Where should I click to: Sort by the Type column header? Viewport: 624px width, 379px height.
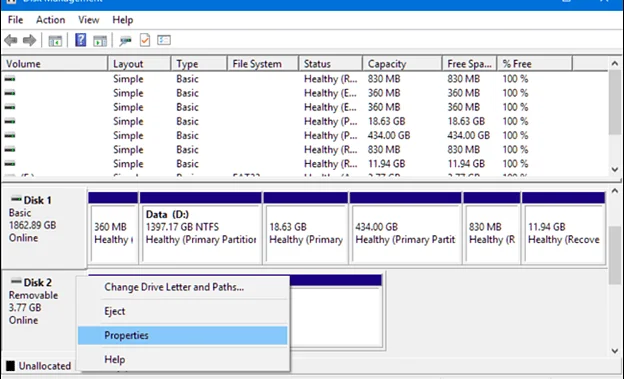(199, 64)
